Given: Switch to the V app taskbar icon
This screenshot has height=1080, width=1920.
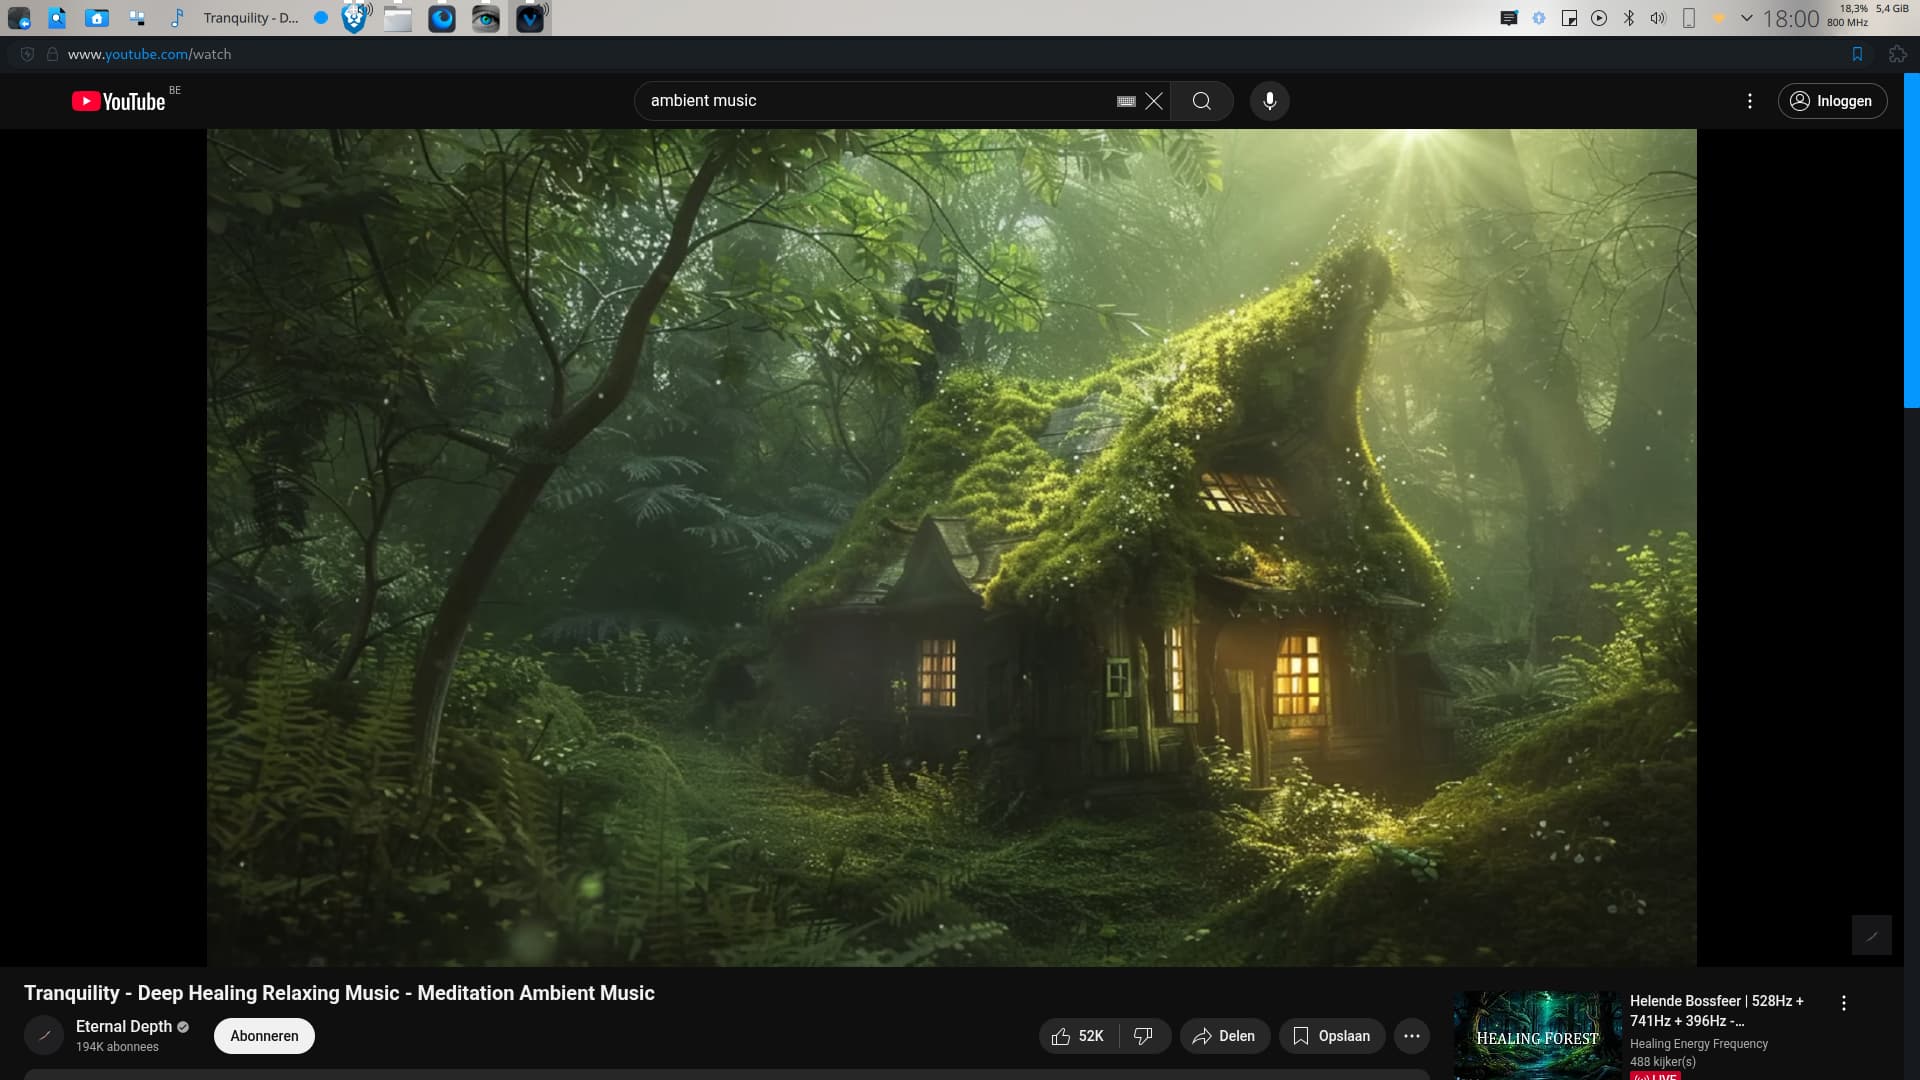Looking at the screenshot, I should [x=530, y=18].
